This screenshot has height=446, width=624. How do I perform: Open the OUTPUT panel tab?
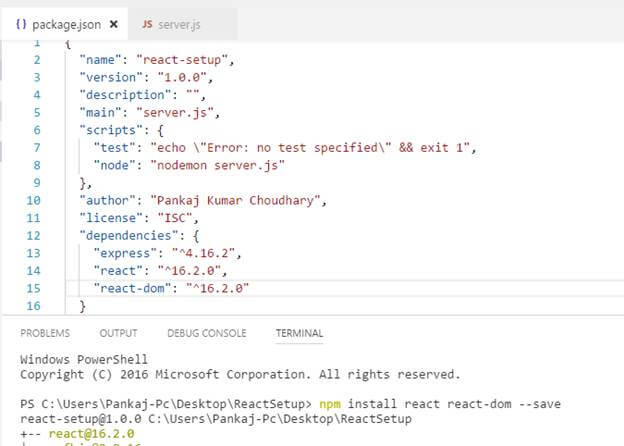(118, 333)
